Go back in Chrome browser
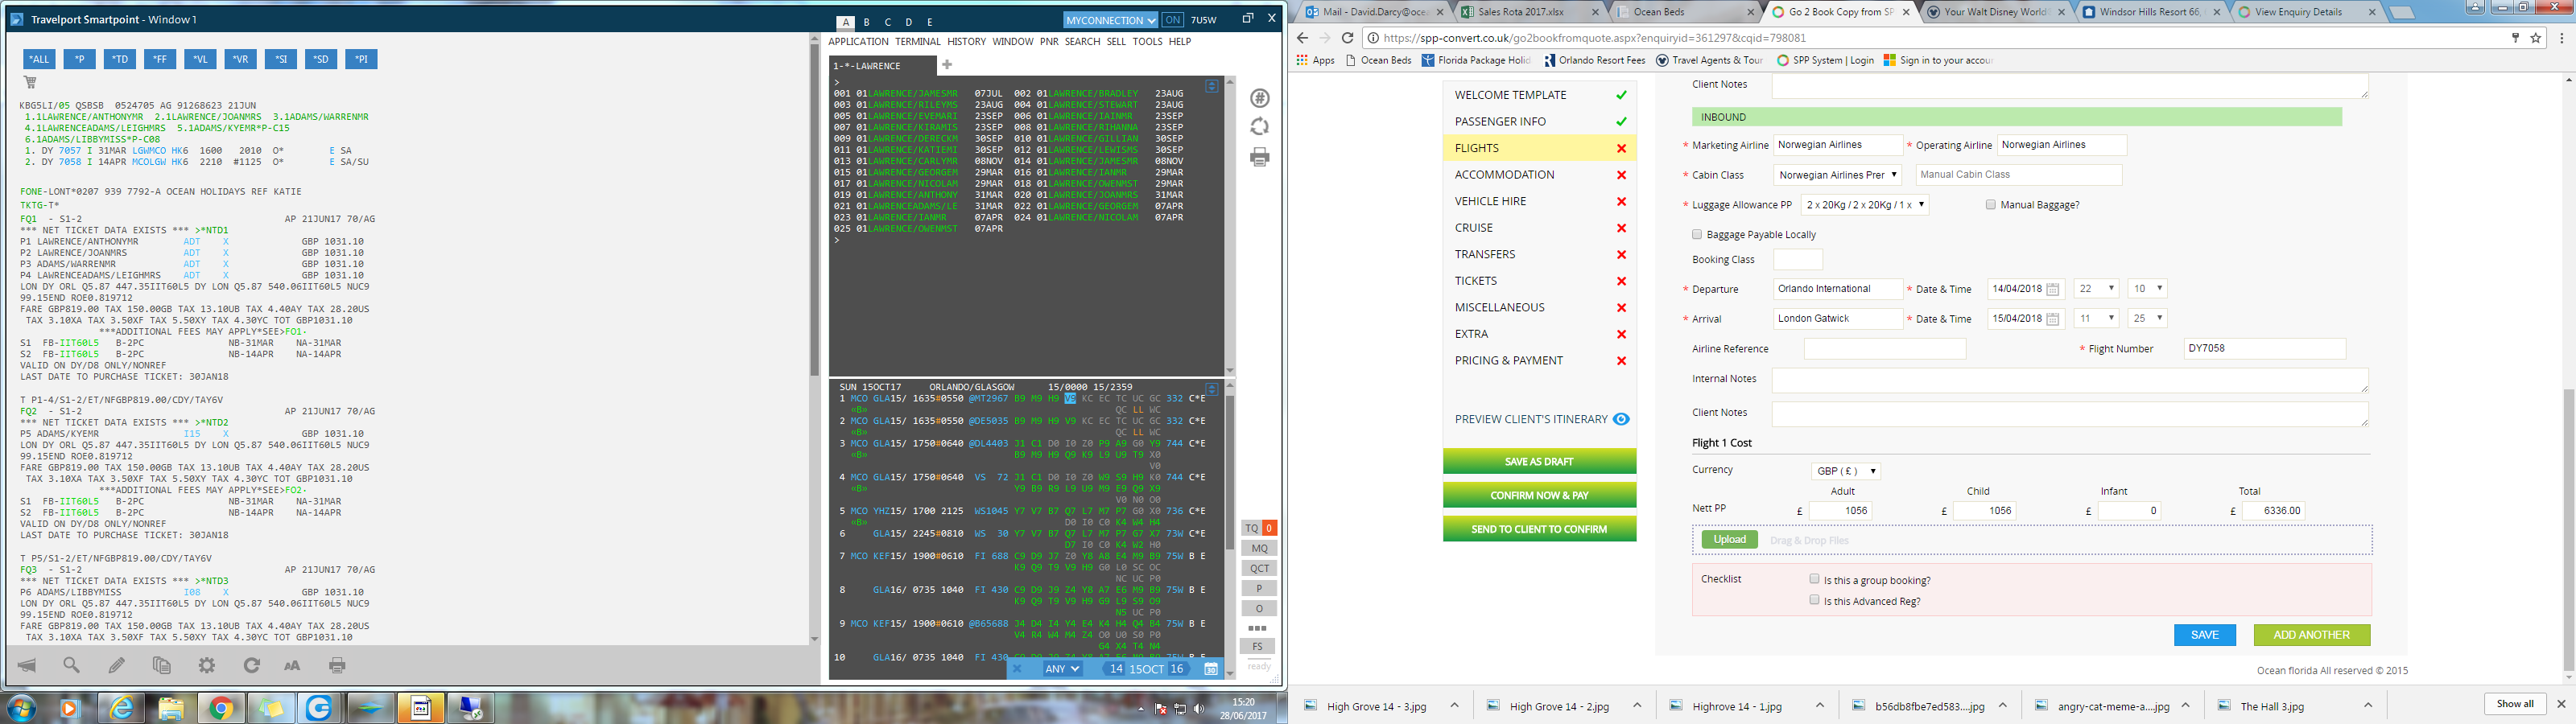 1302,38
